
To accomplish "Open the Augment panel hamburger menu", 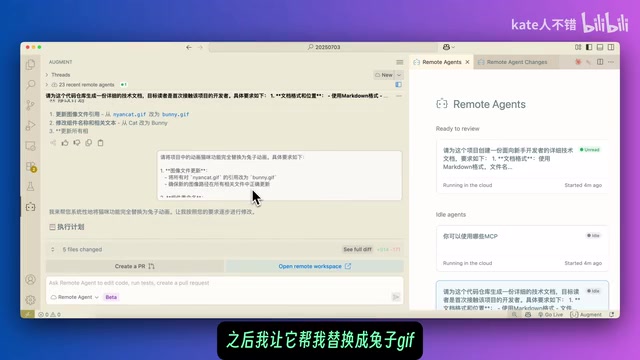I will point(400,62).
